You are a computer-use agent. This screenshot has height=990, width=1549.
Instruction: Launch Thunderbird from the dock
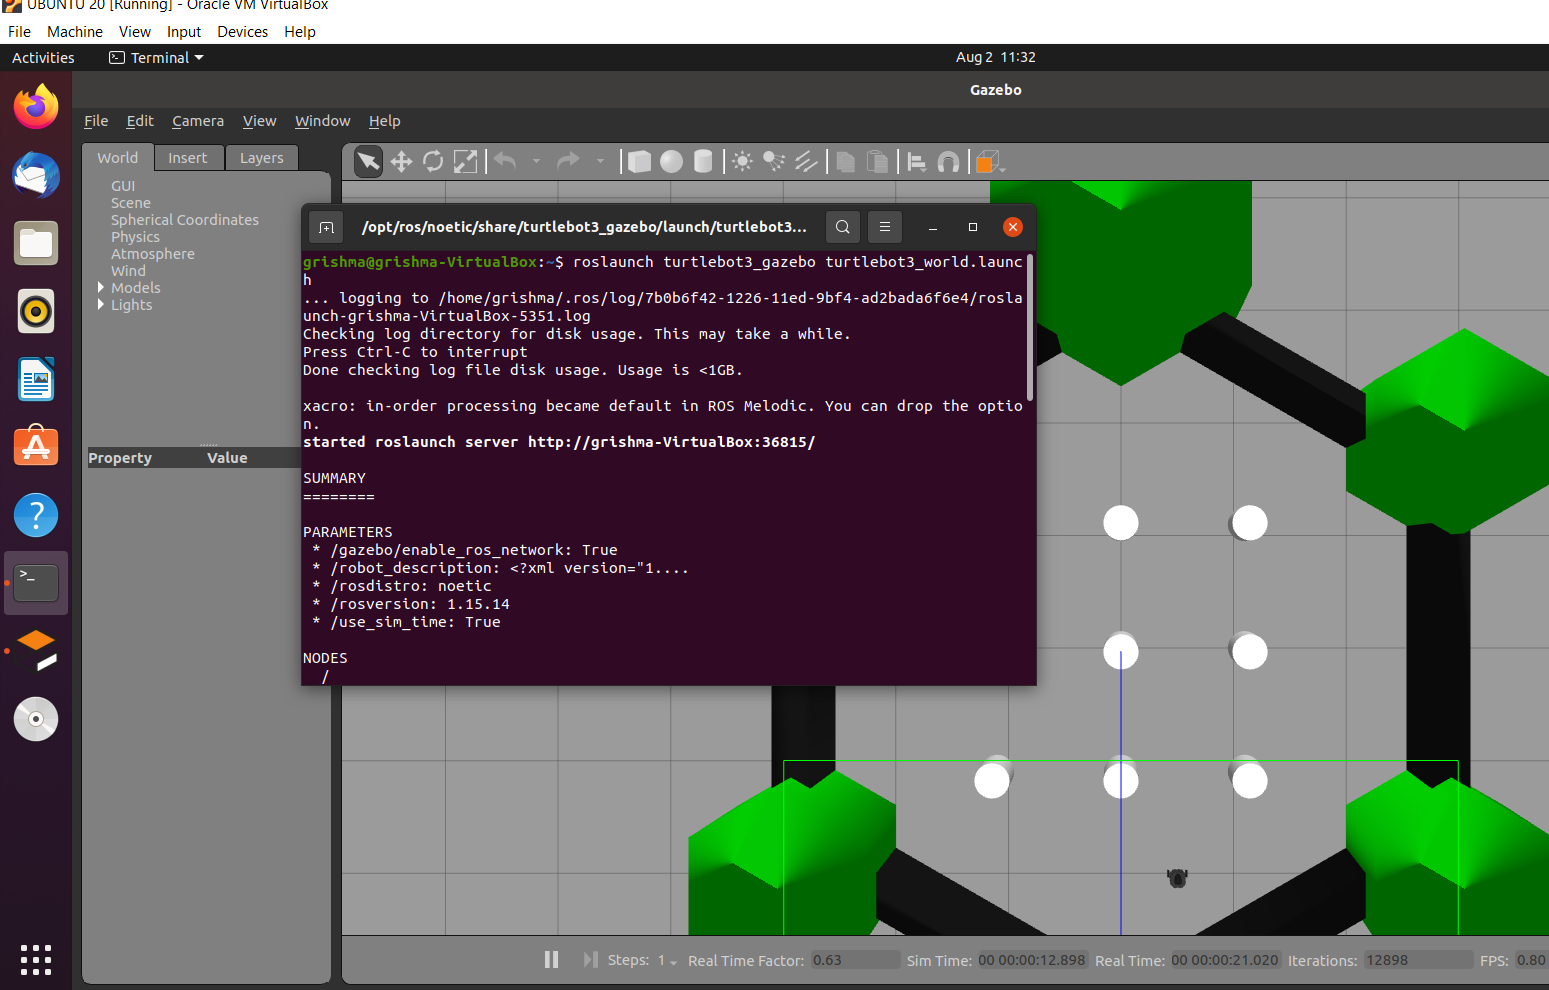coord(36,175)
